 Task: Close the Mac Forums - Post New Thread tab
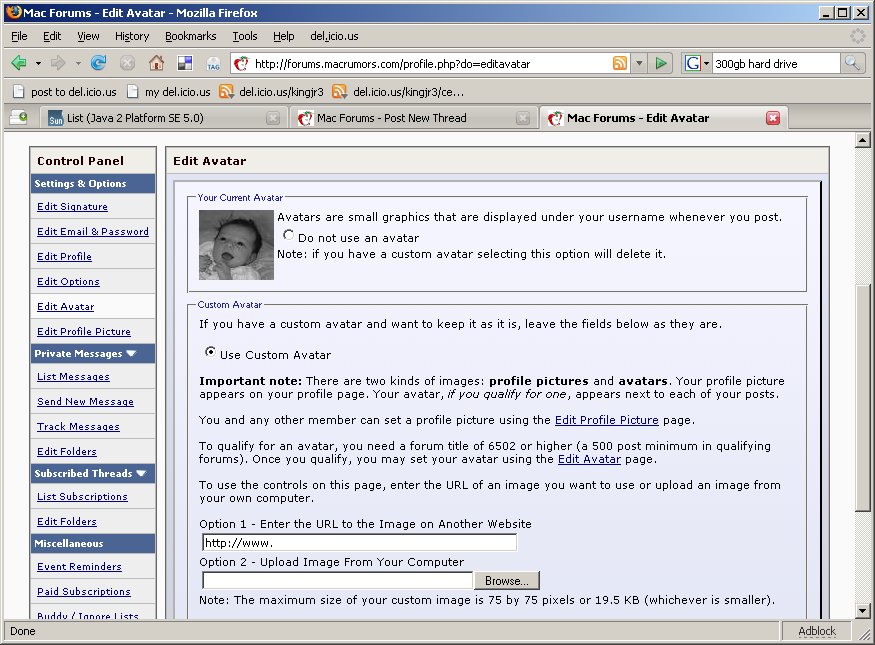coord(523,118)
